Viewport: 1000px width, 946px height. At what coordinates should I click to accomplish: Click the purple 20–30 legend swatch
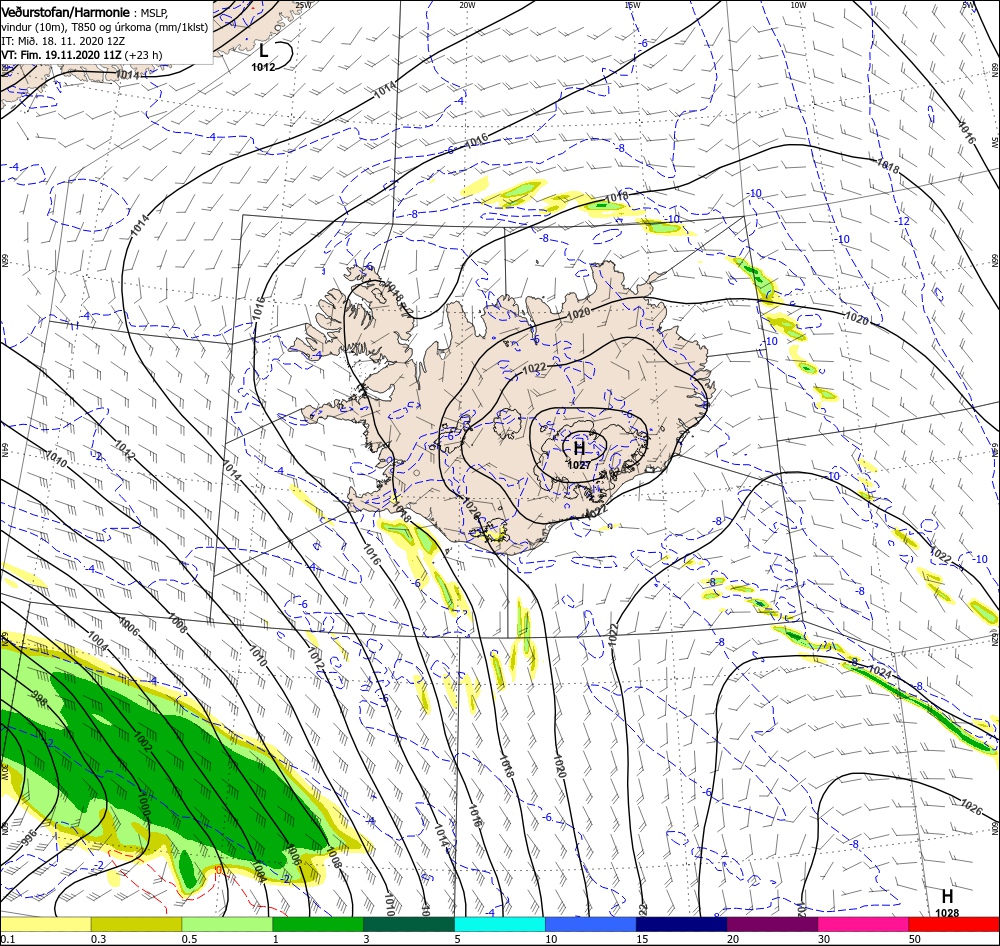[772, 924]
